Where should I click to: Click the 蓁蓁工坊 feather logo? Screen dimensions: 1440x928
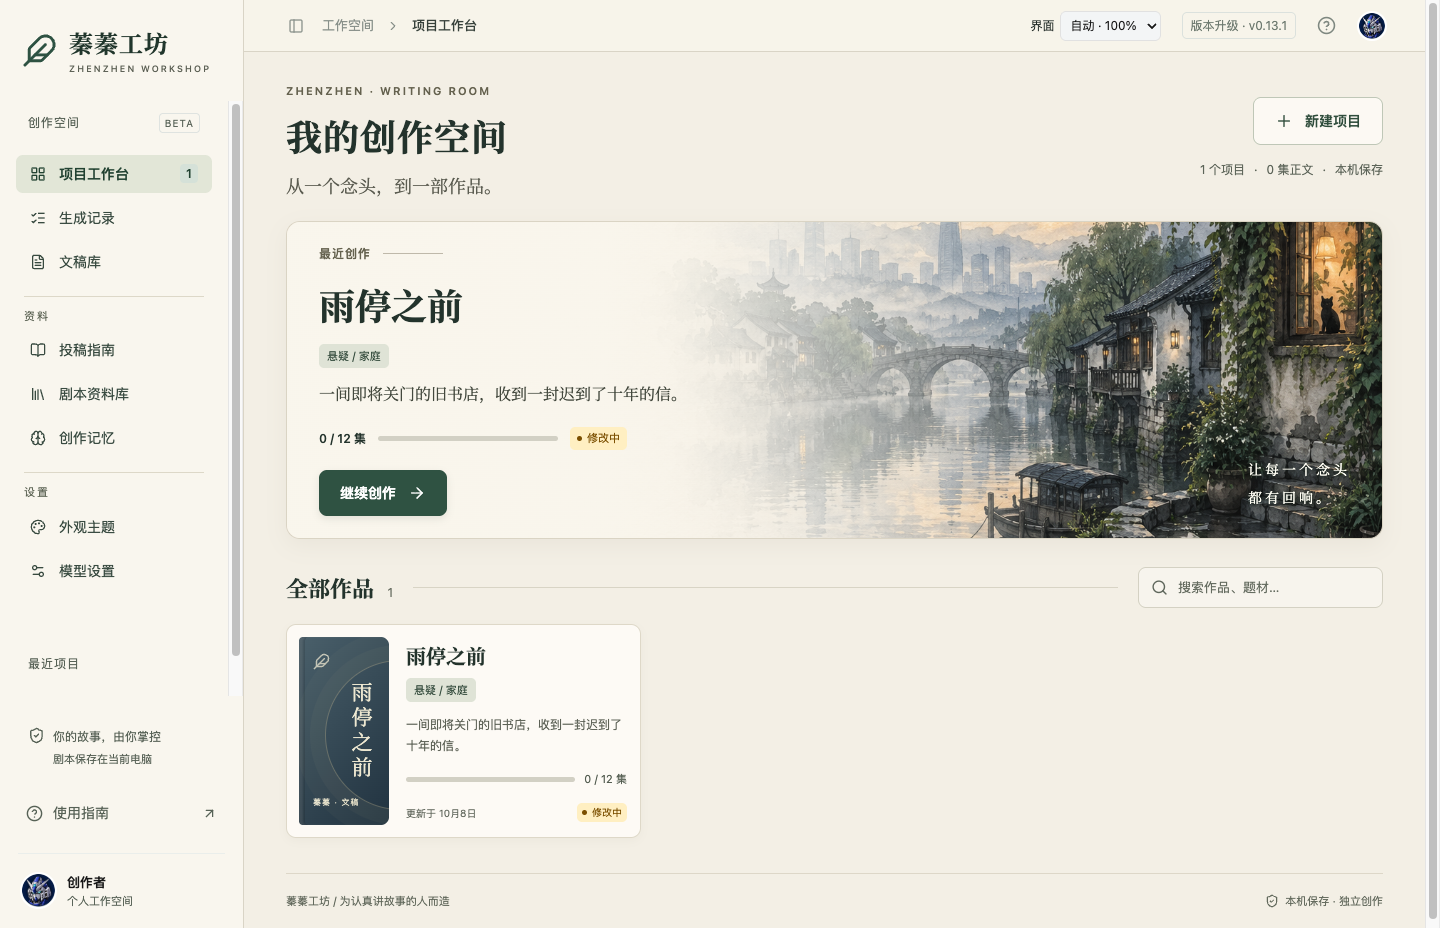(40, 49)
